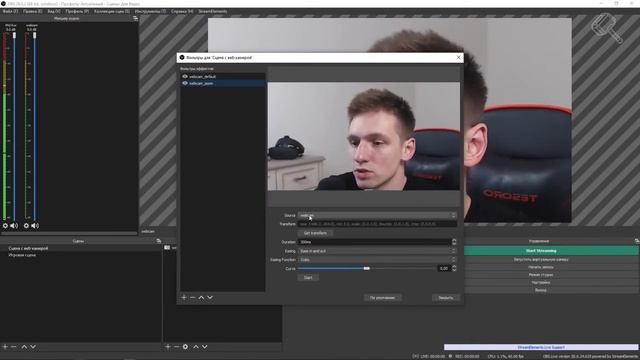This screenshot has height=360, width=640.
Task: Open the Scene Collection menu
Action: pyautogui.click(x=112, y=11)
